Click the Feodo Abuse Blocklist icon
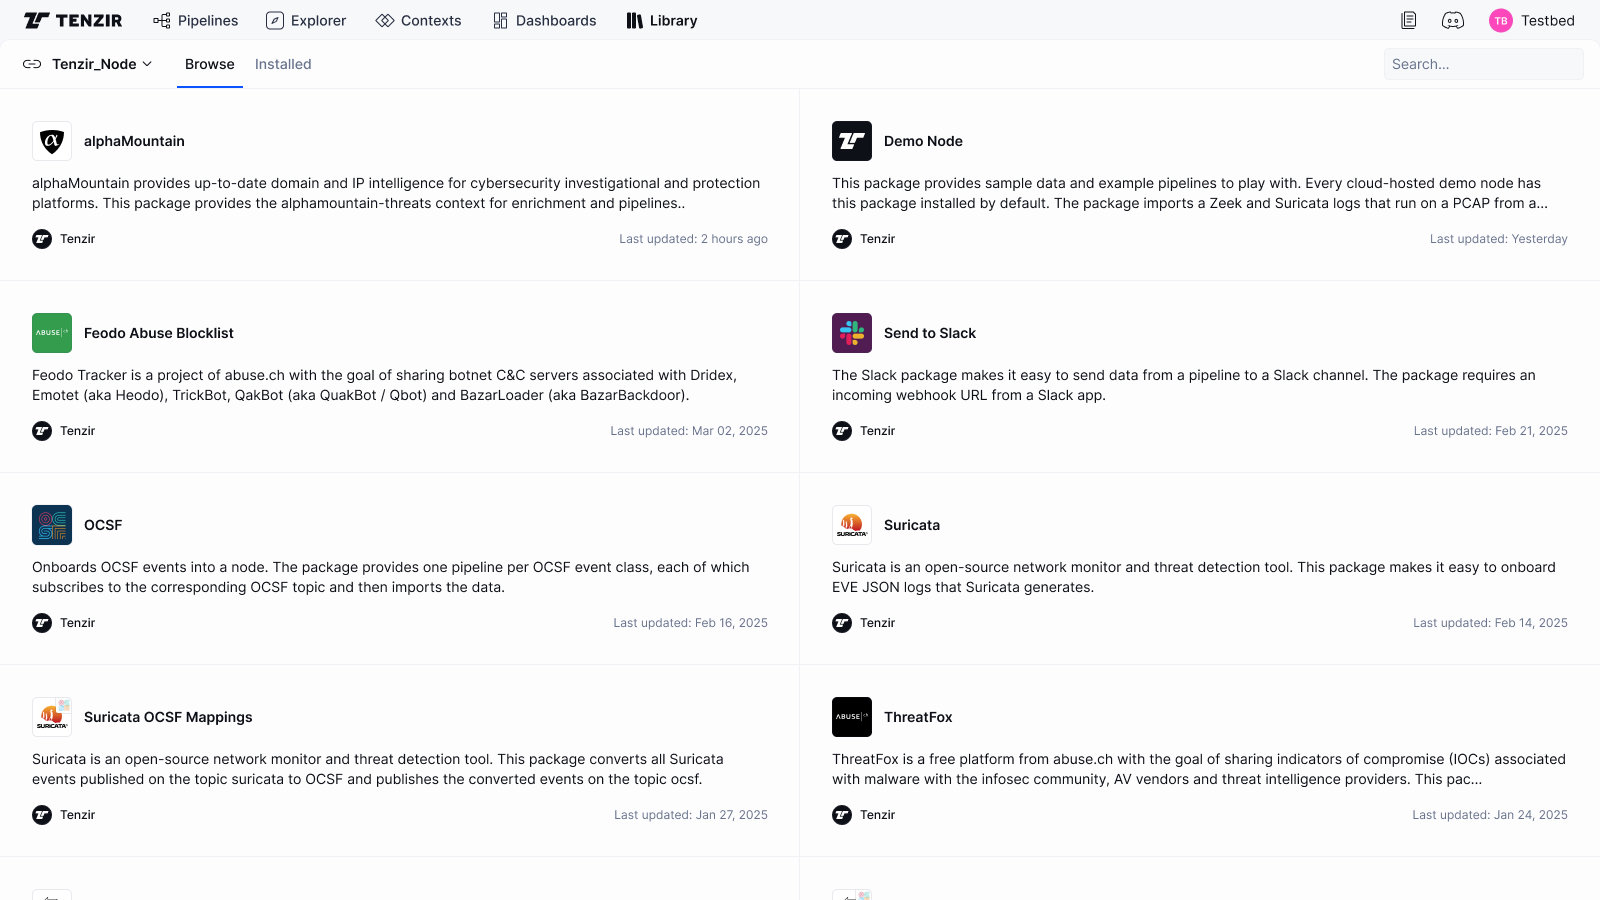Viewport: 1600px width, 900px height. point(52,333)
